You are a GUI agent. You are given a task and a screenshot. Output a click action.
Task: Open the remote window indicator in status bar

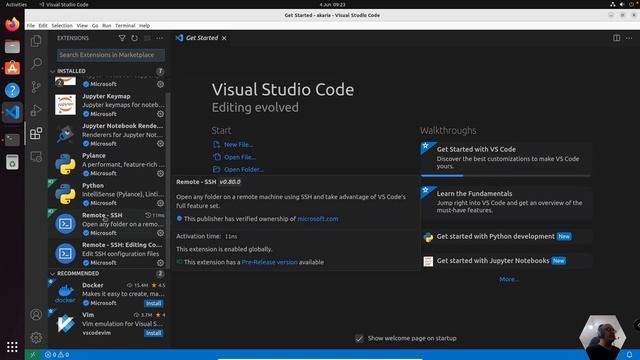pyautogui.click(x=33, y=355)
